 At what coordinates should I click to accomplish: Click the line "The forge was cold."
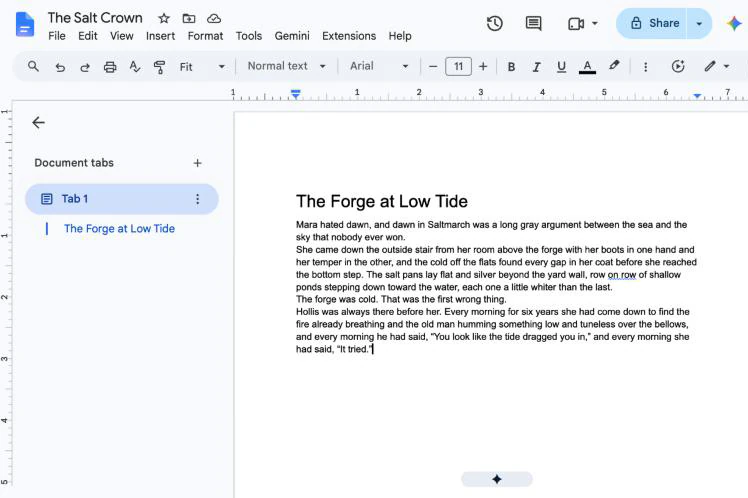coord(337,299)
